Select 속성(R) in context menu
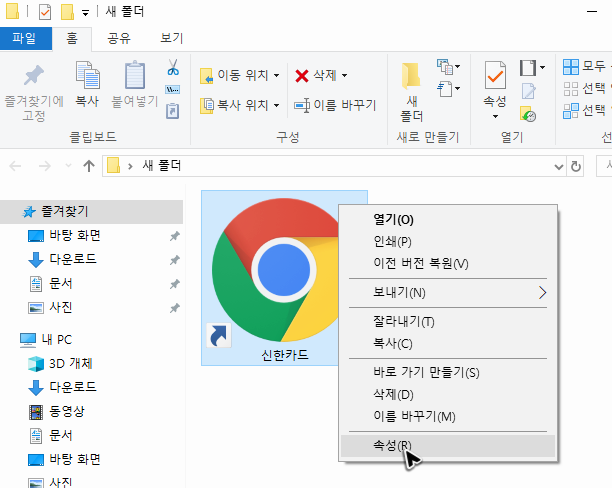Viewport: 612px width, 488px height. pyautogui.click(x=448, y=445)
